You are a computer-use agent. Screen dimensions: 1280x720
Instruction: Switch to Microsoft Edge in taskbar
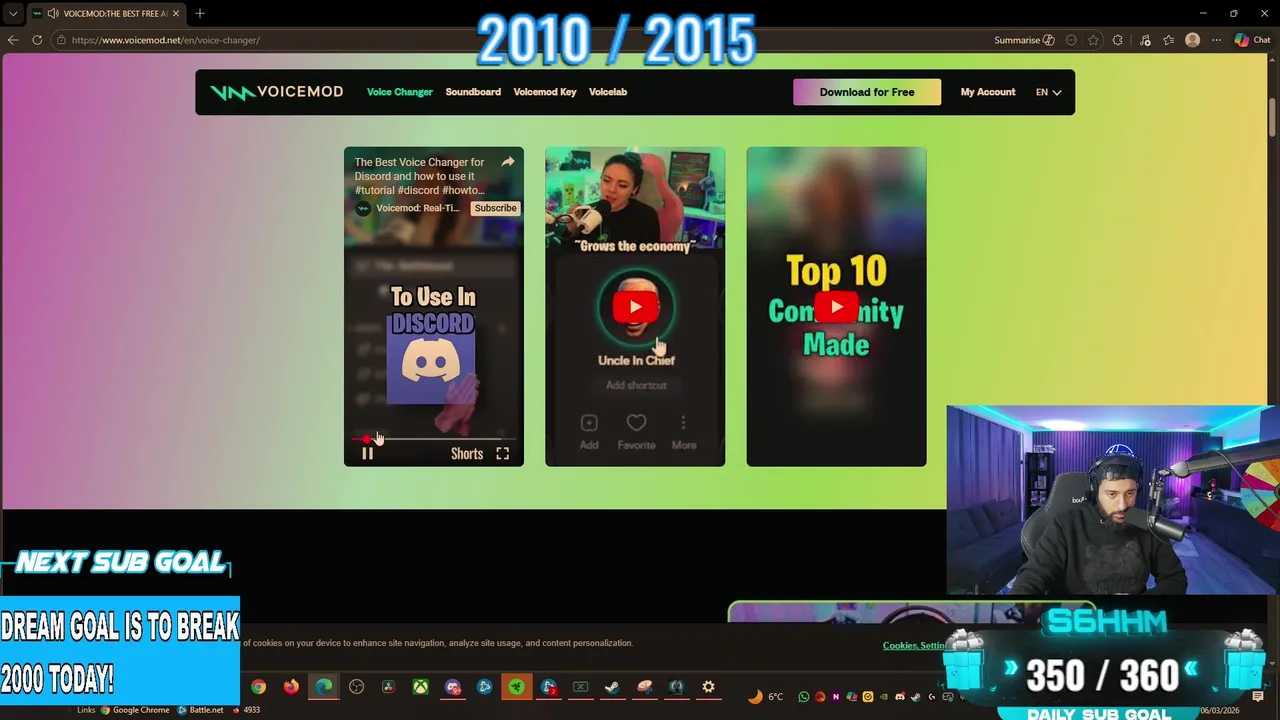click(324, 686)
